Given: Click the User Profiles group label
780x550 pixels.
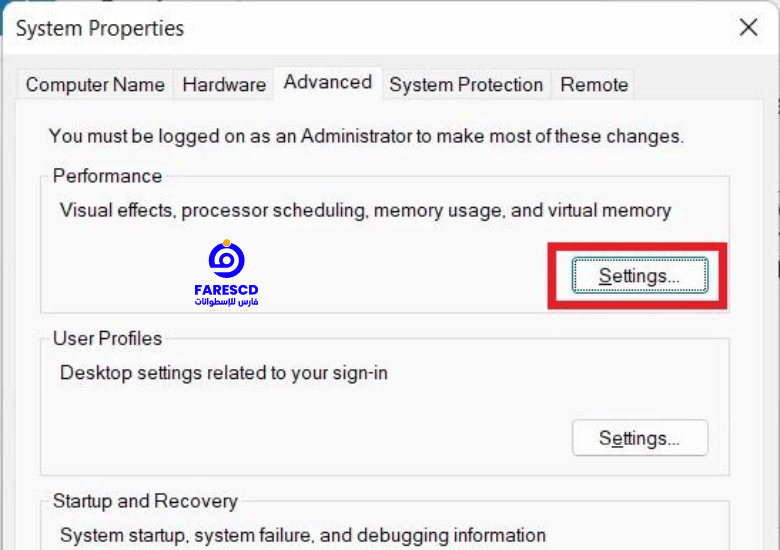Looking at the screenshot, I should (x=107, y=339).
